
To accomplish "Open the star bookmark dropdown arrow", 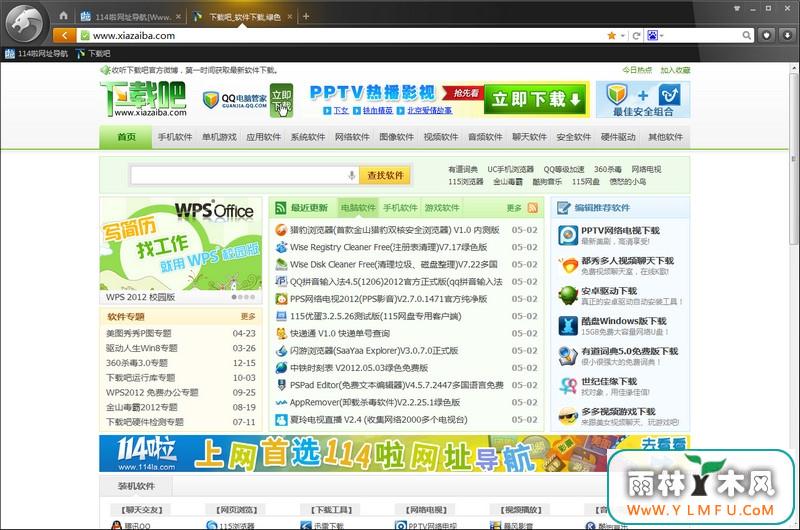I will click(x=623, y=36).
